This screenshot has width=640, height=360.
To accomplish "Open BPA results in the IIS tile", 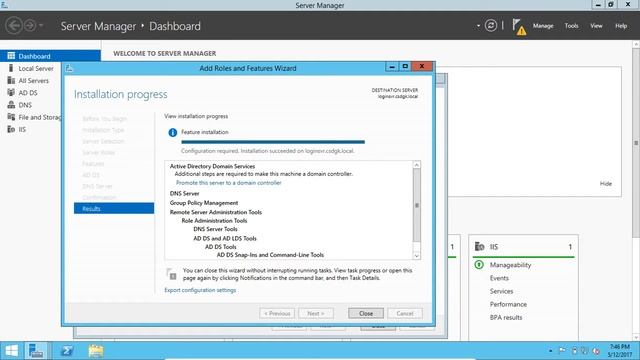I will (506, 317).
